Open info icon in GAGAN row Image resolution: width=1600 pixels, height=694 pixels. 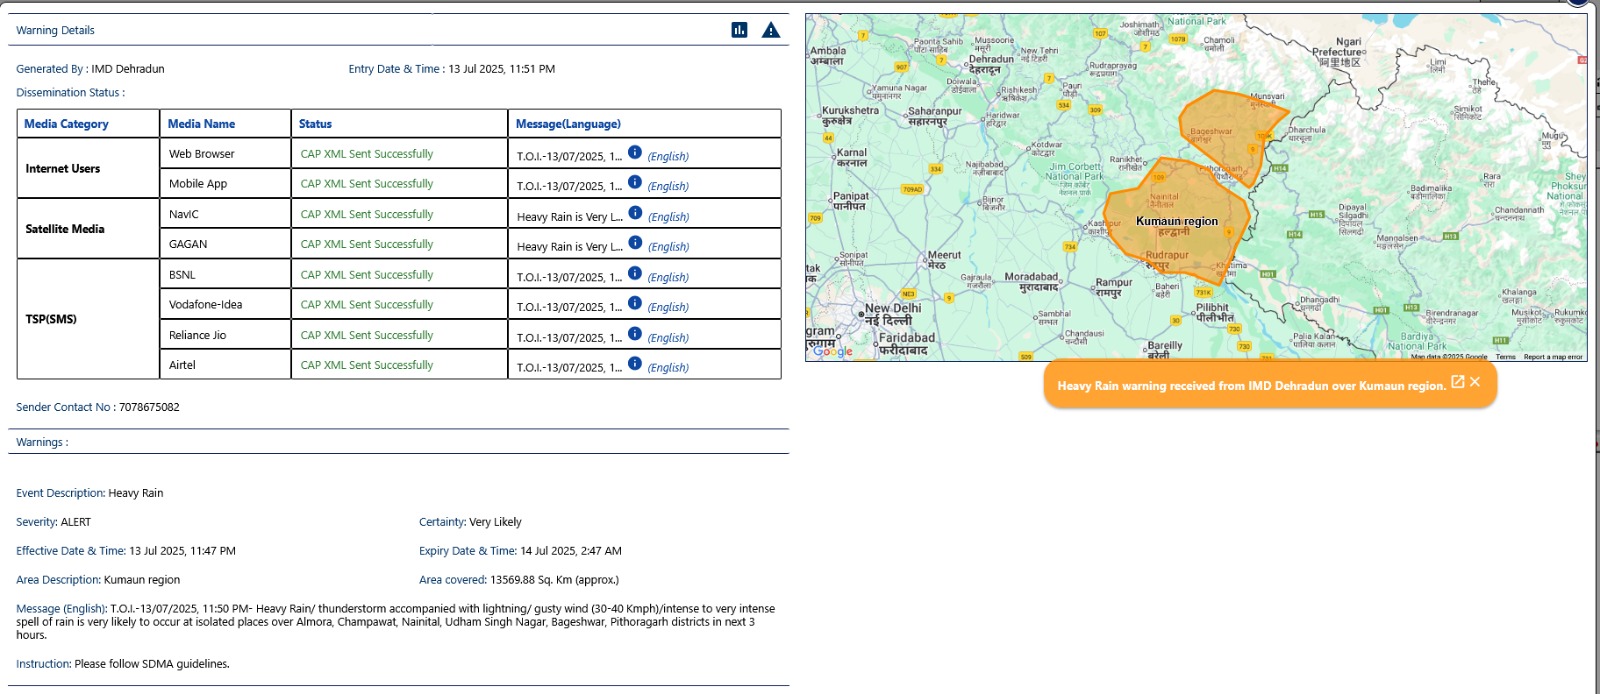click(x=635, y=242)
